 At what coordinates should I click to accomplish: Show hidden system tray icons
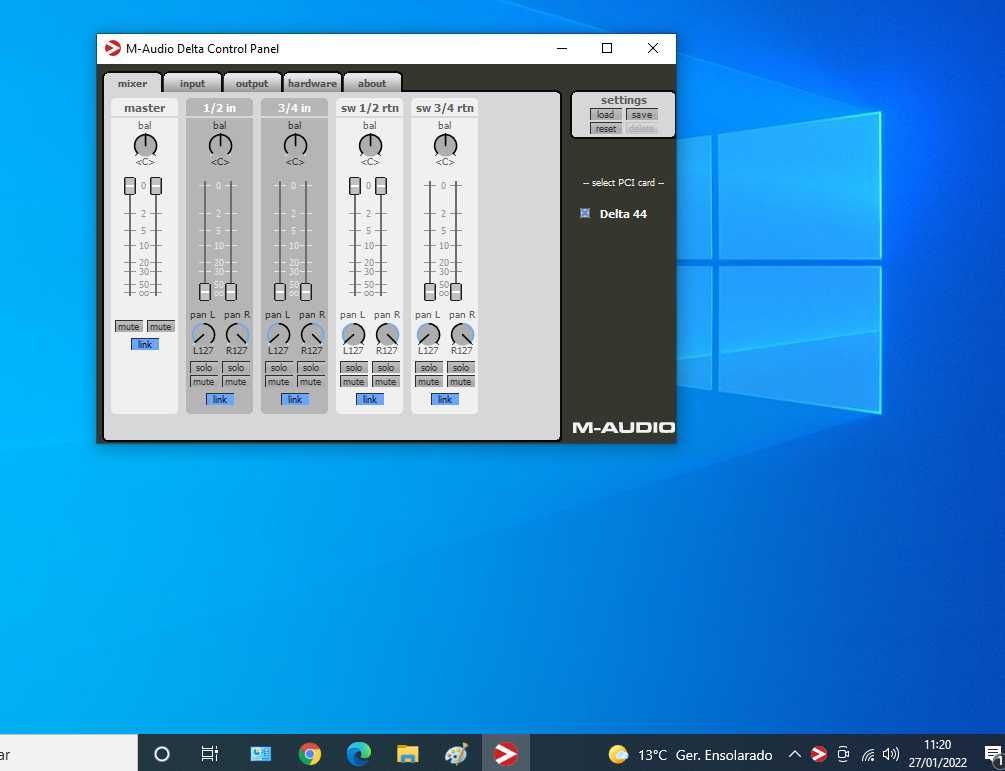[x=794, y=754]
